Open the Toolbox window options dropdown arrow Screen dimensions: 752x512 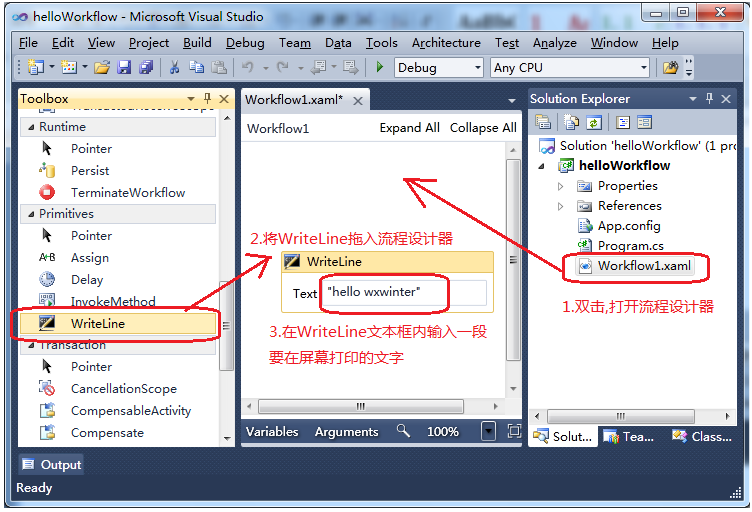point(190,99)
